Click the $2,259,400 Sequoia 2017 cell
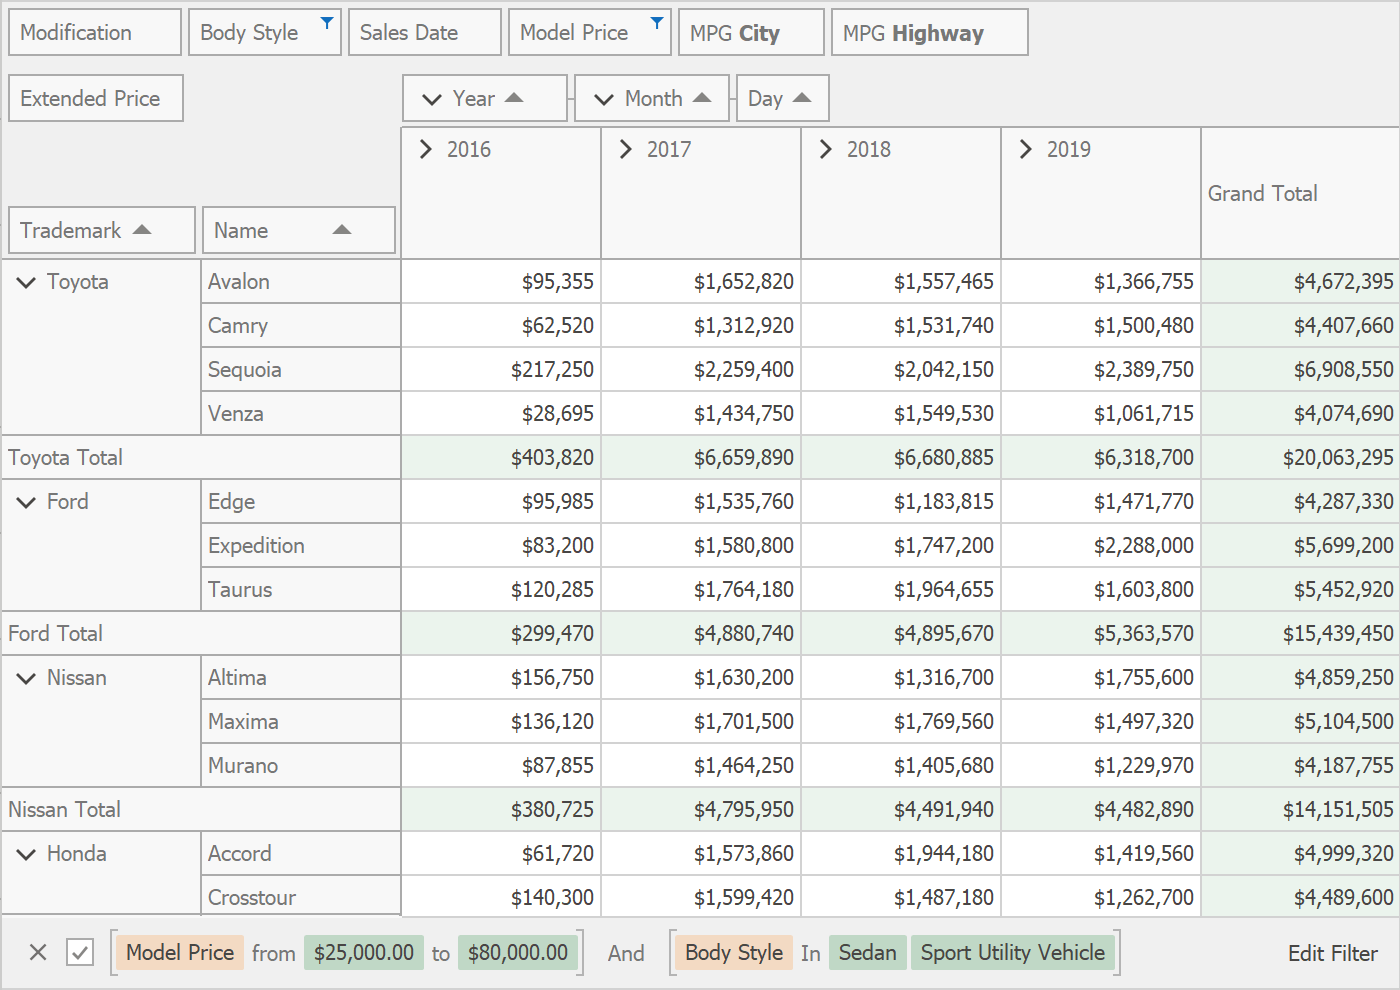Screen dimensions: 1400x990 click(701, 370)
